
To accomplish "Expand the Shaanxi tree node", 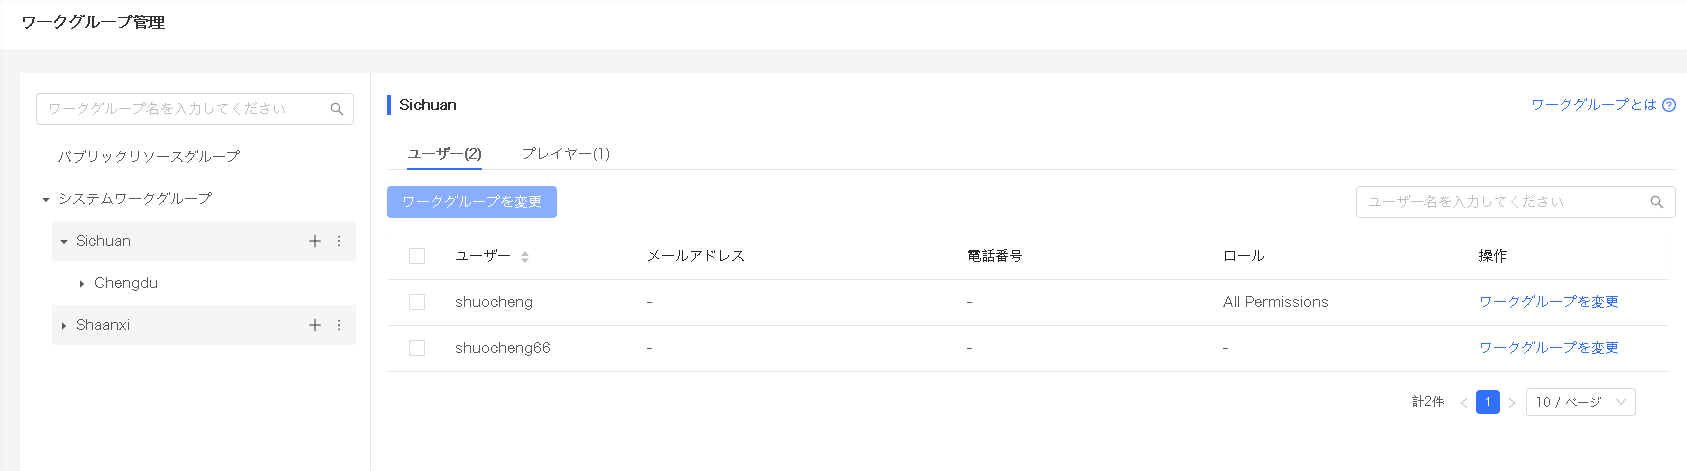I will 64,326.
